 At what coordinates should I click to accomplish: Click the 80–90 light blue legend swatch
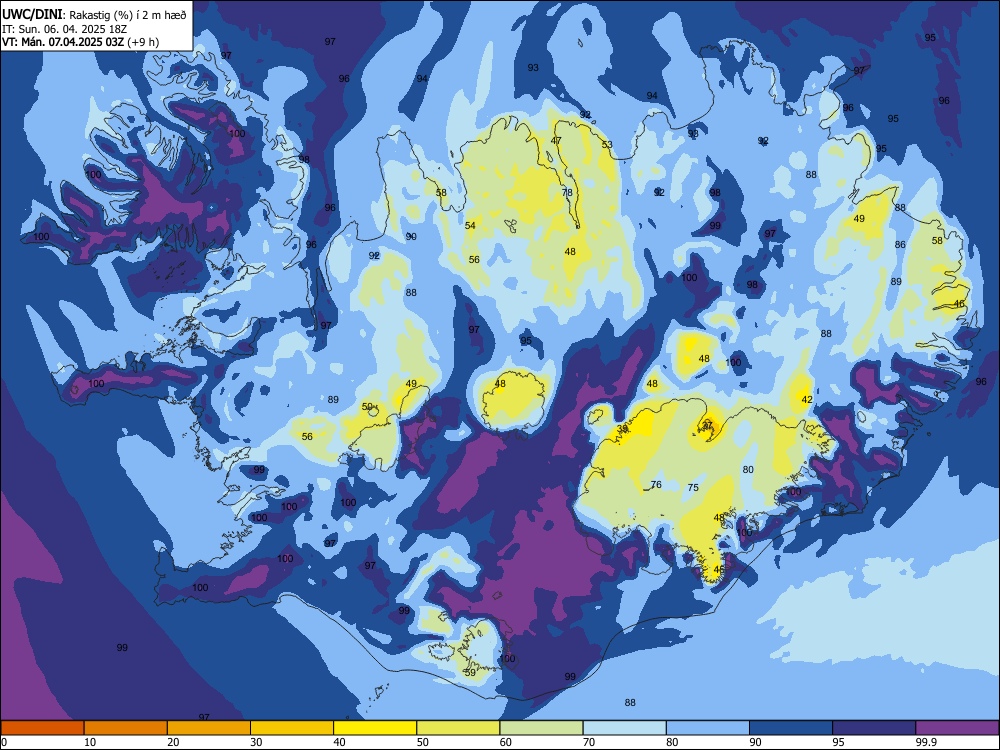708,728
